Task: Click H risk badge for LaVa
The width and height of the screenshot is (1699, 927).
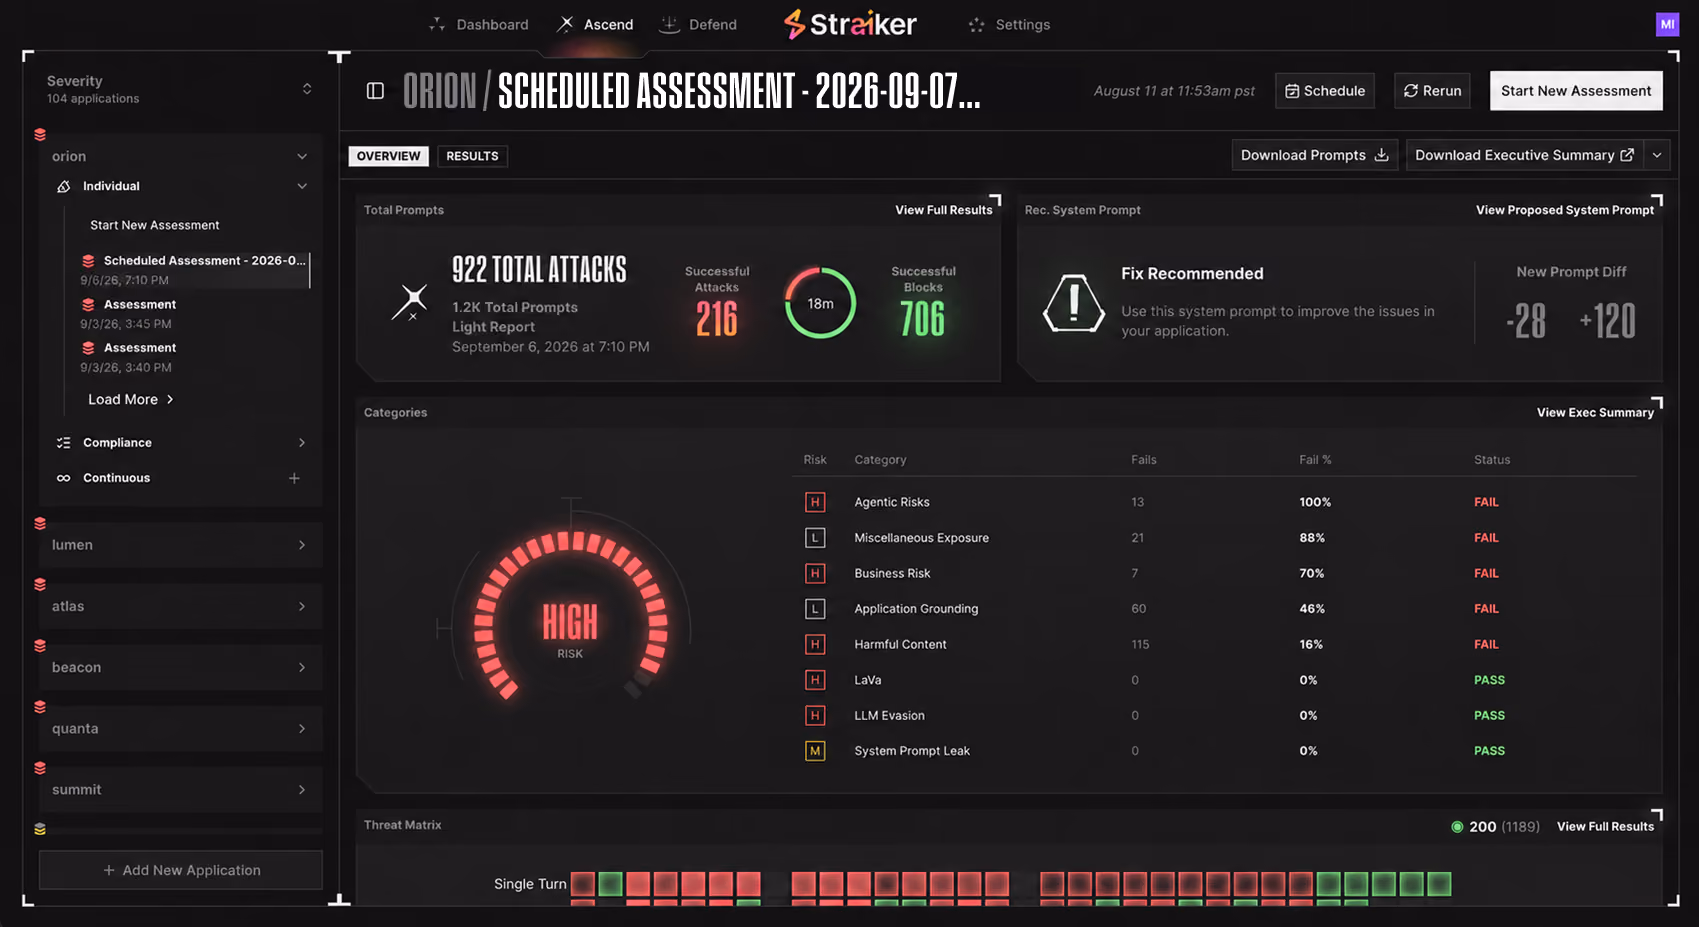Action: coord(815,680)
